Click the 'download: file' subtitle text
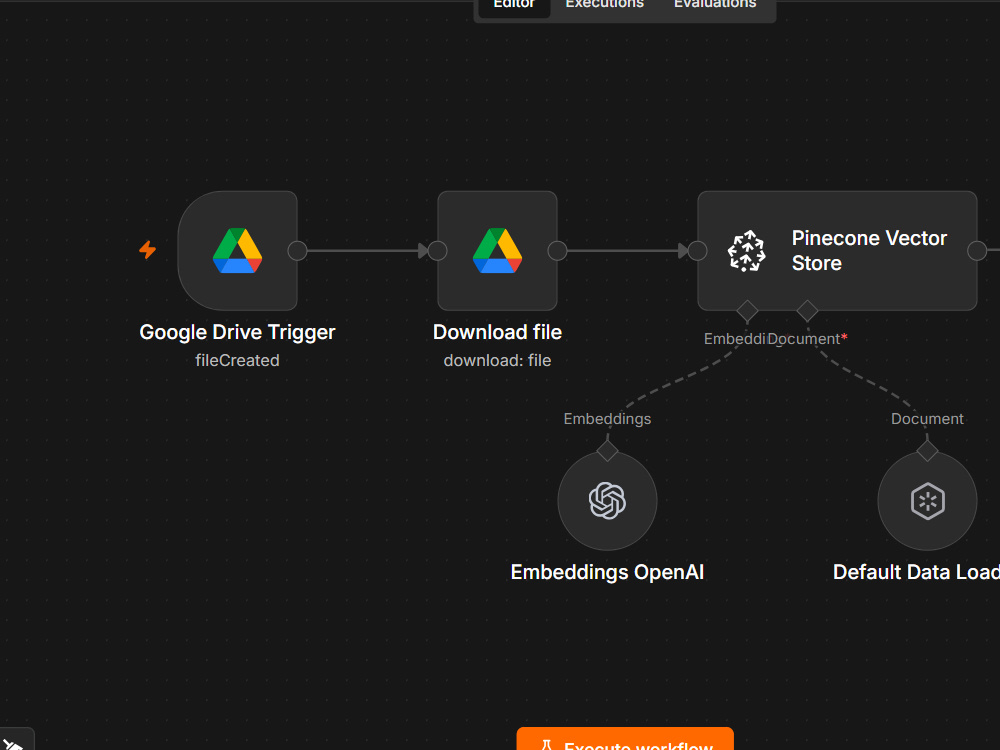The image size is (1000, 750). pos(497,360)
